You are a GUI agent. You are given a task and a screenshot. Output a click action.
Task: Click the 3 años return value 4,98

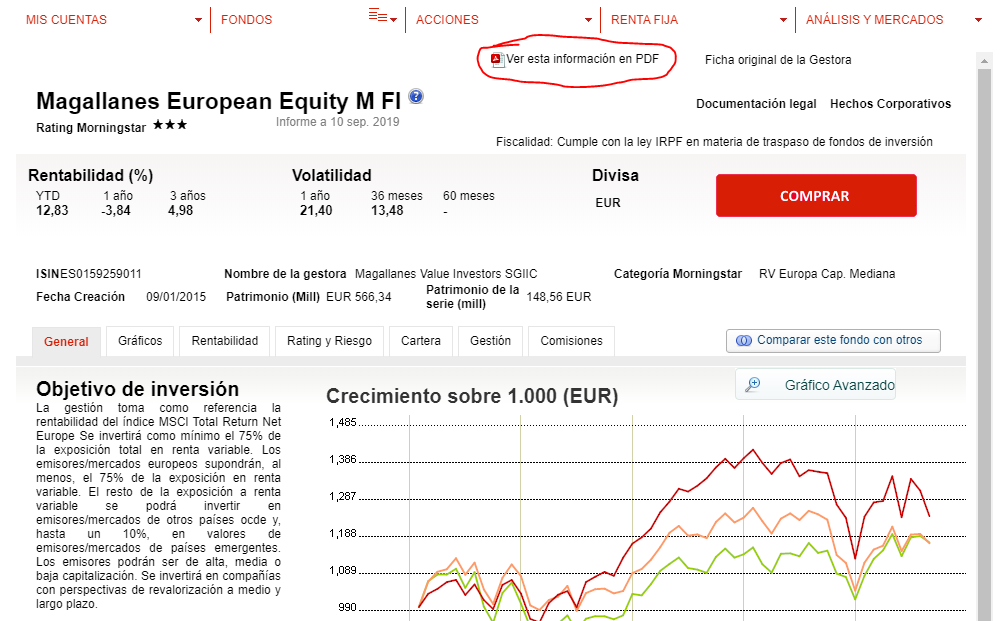(181, 211)
